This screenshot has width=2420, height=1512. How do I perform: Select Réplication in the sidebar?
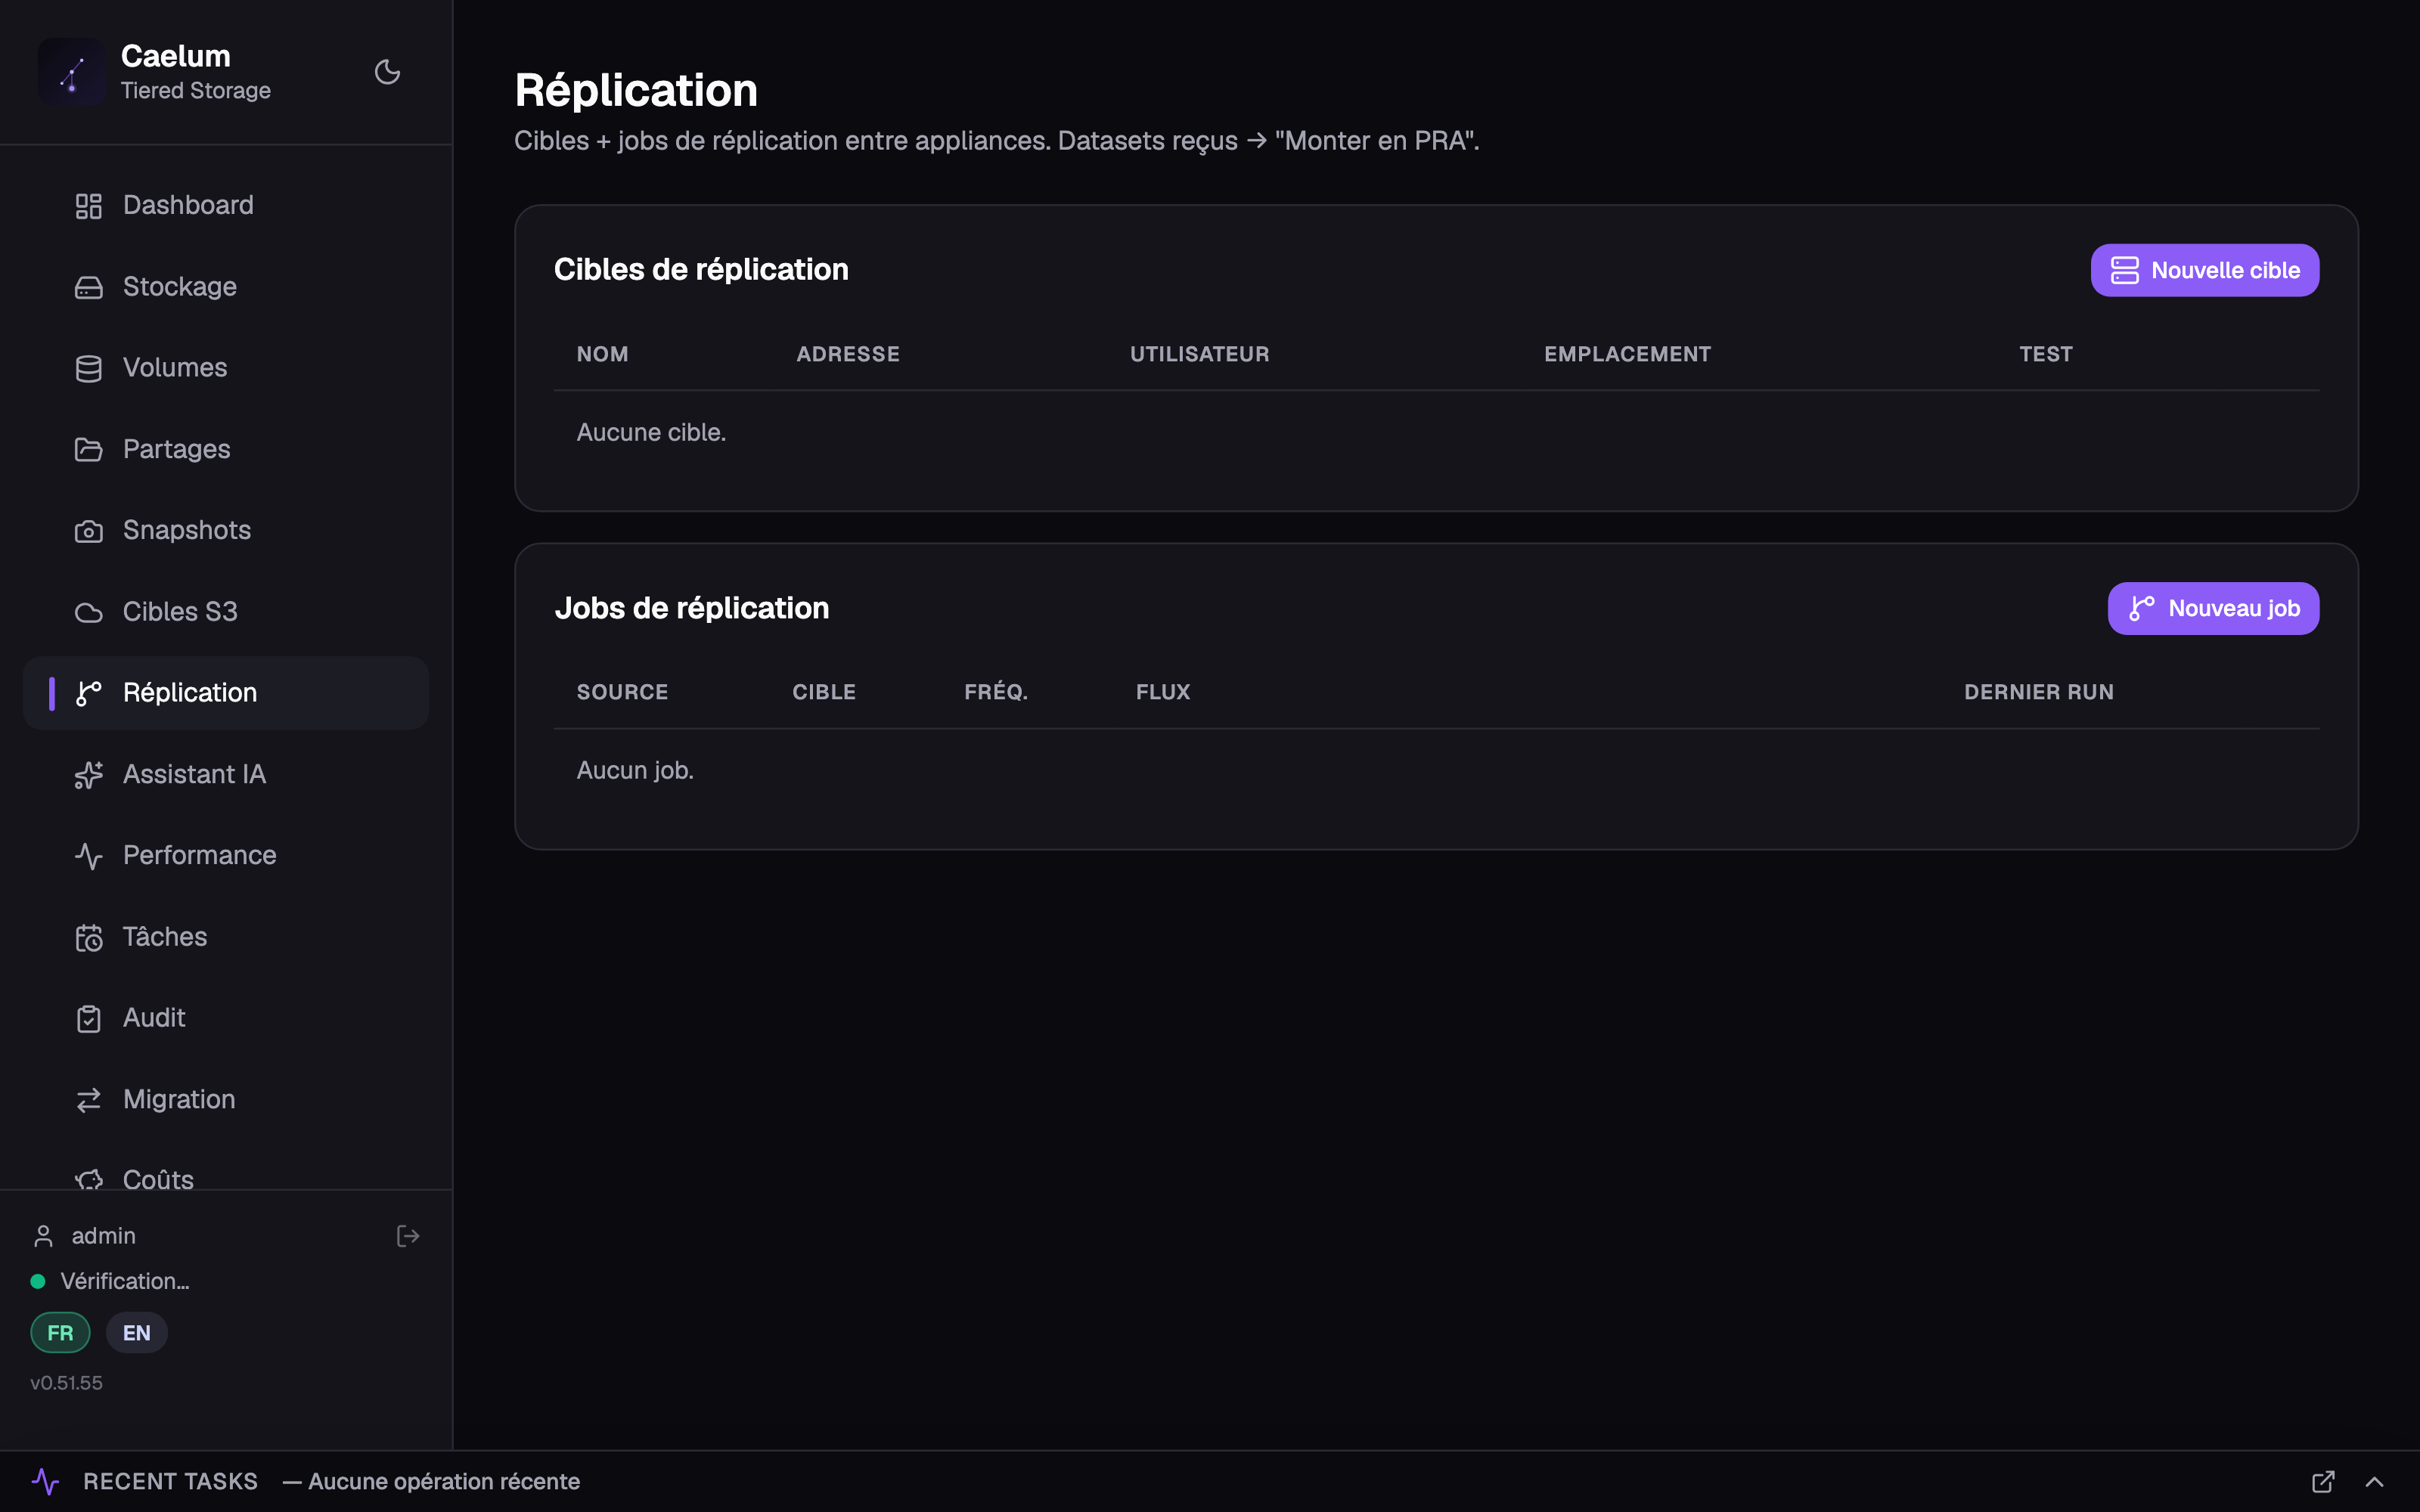226,692
